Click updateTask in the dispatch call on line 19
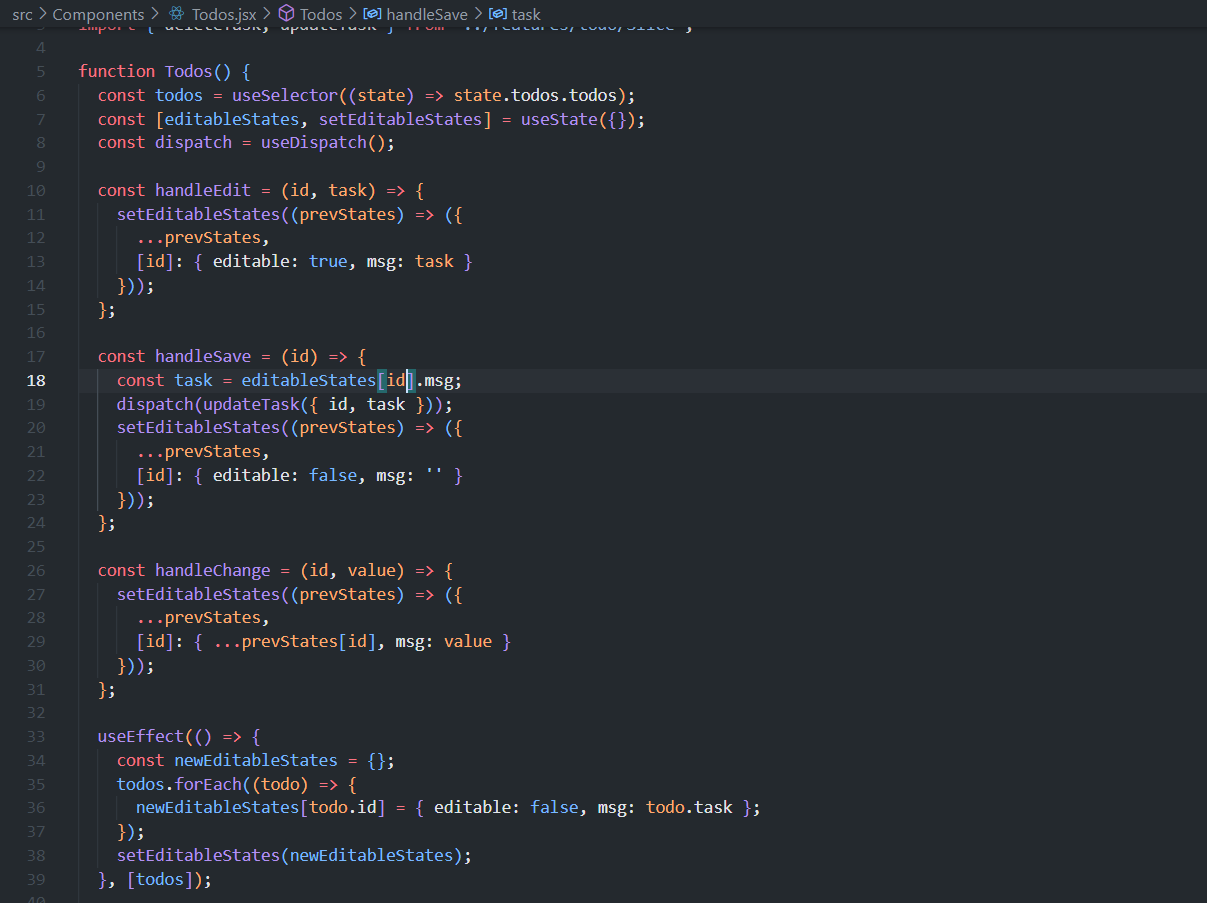 251,404
